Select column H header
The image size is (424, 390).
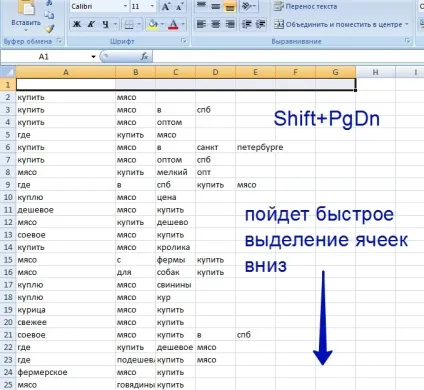pyautogui.click(x=375, y=72)
